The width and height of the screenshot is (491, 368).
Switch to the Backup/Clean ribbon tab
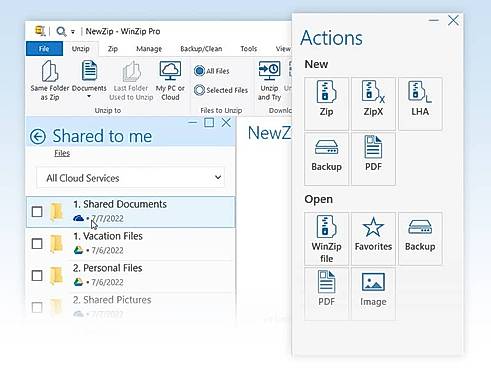(x=201, y=49)
